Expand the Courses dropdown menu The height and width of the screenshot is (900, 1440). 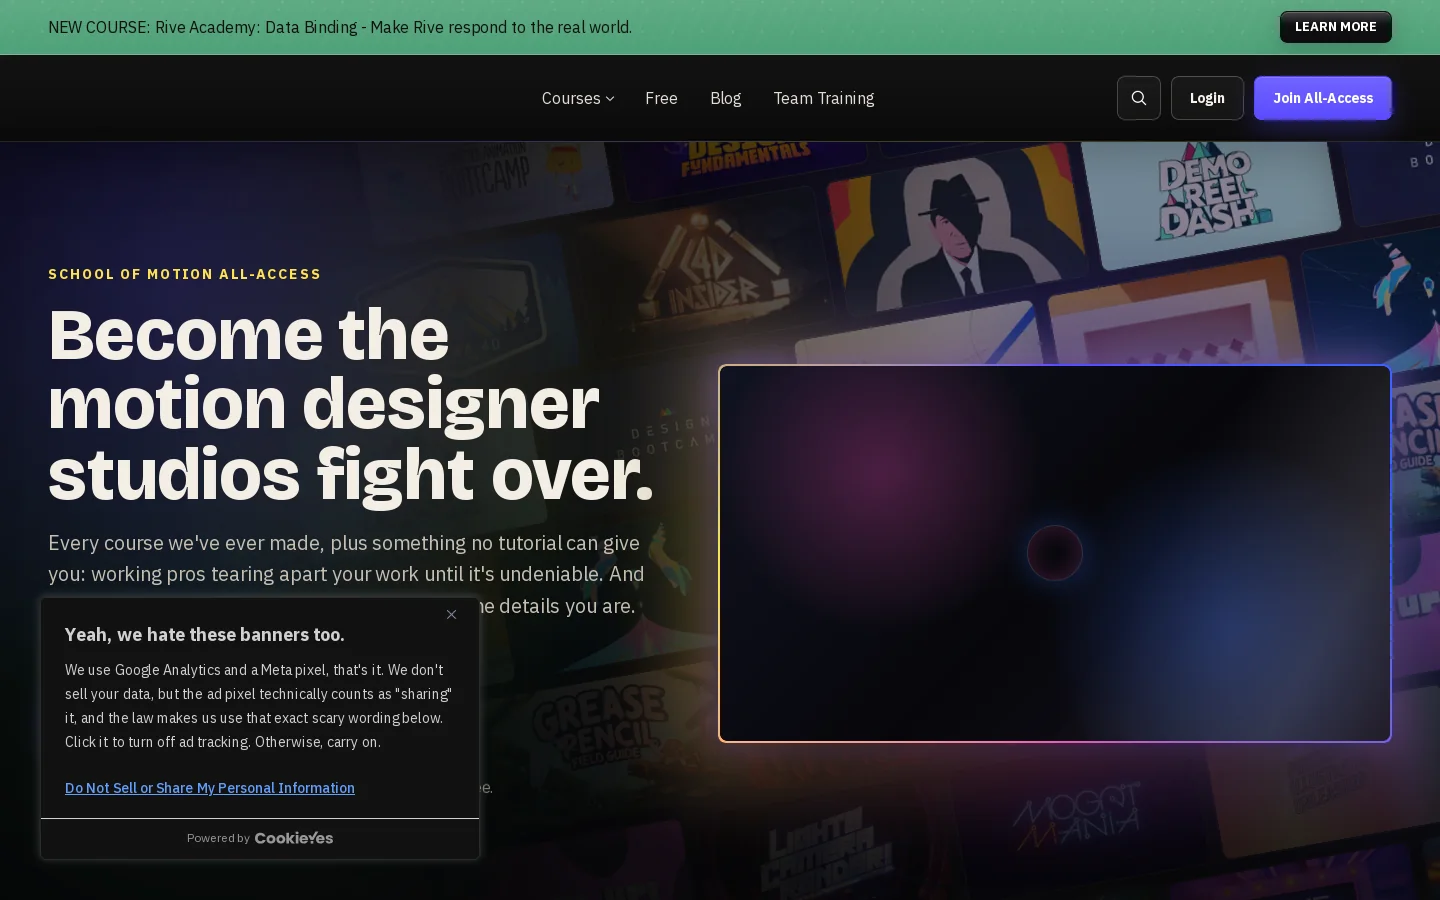click(578, 98)
